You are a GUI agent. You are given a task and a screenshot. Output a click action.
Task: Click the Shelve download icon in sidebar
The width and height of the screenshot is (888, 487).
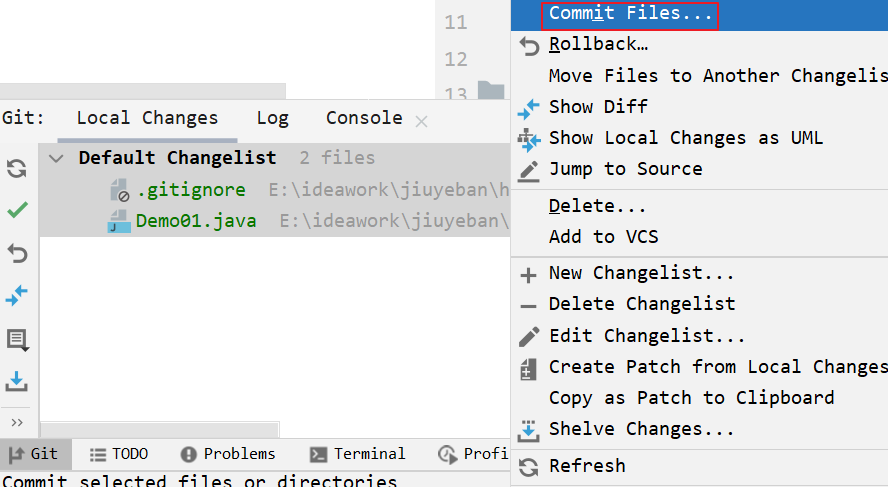click(17, 381)
